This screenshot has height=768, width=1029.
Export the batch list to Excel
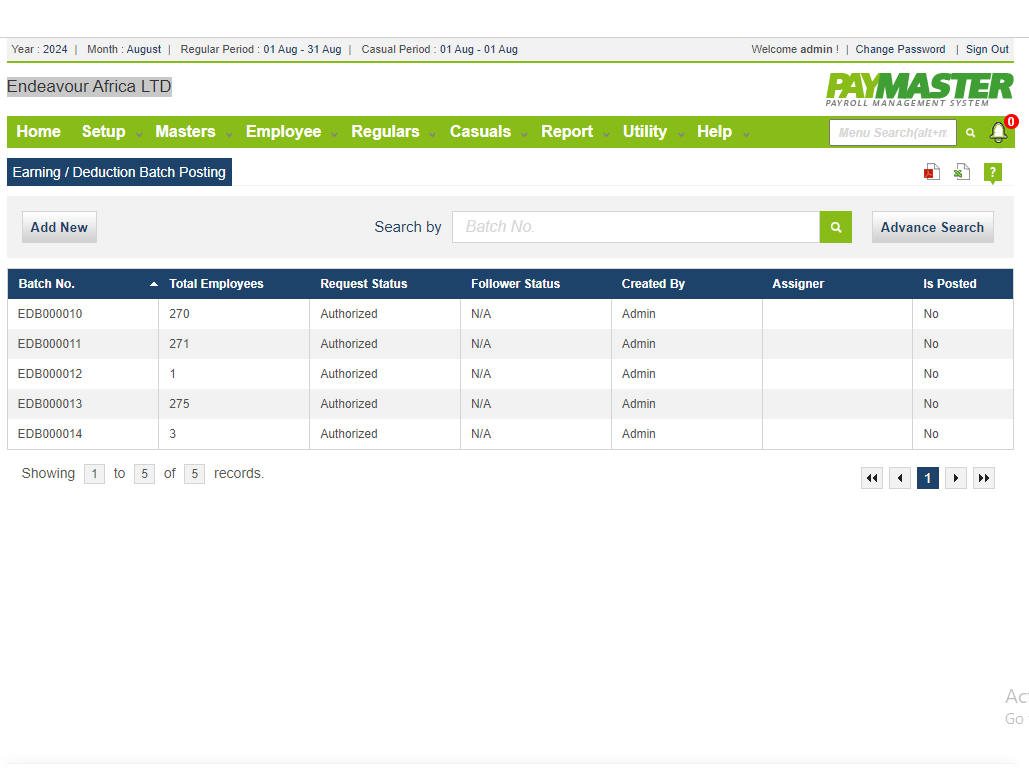(x=962, y=172)
